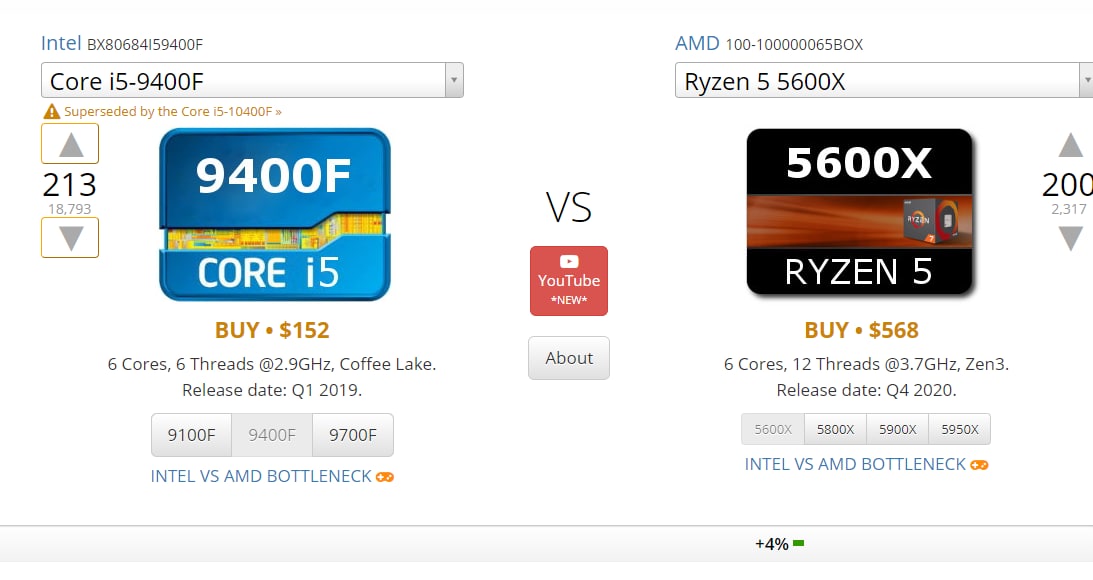Screen dimensions: 1093x580
Task: Upvote the Core i5-9400F
Action: click(x=70, y=144)
